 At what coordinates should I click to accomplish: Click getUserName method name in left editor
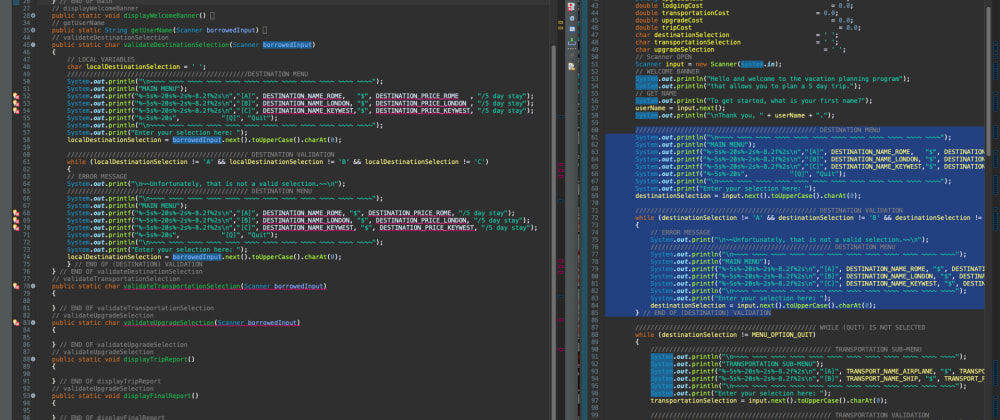[150, 30]
